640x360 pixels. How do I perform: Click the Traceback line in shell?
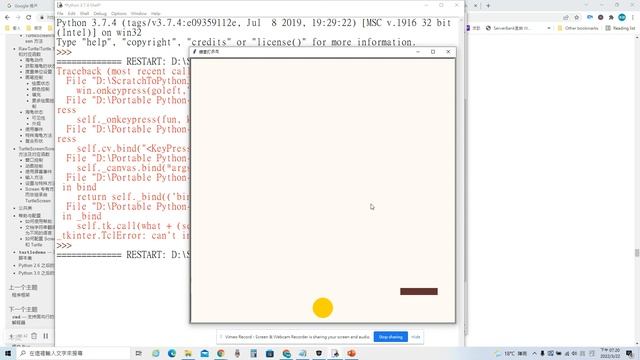(123, 71)
